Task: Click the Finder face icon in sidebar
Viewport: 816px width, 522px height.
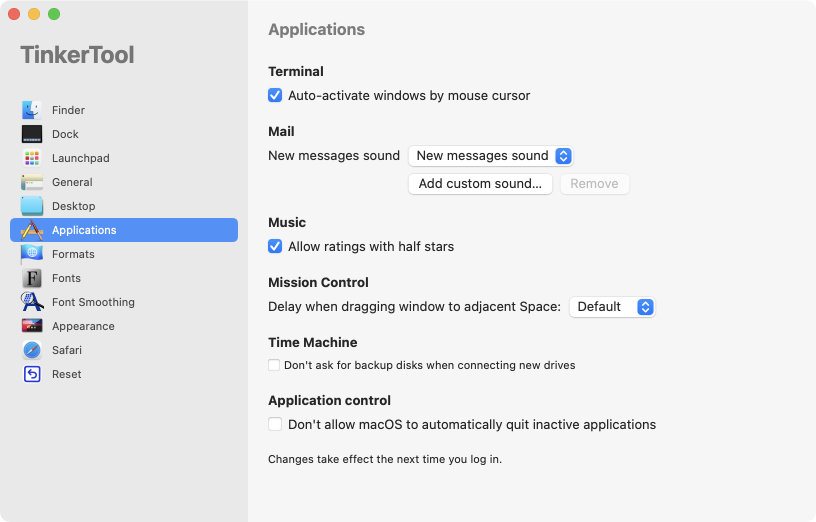Action: click(32, 110)
